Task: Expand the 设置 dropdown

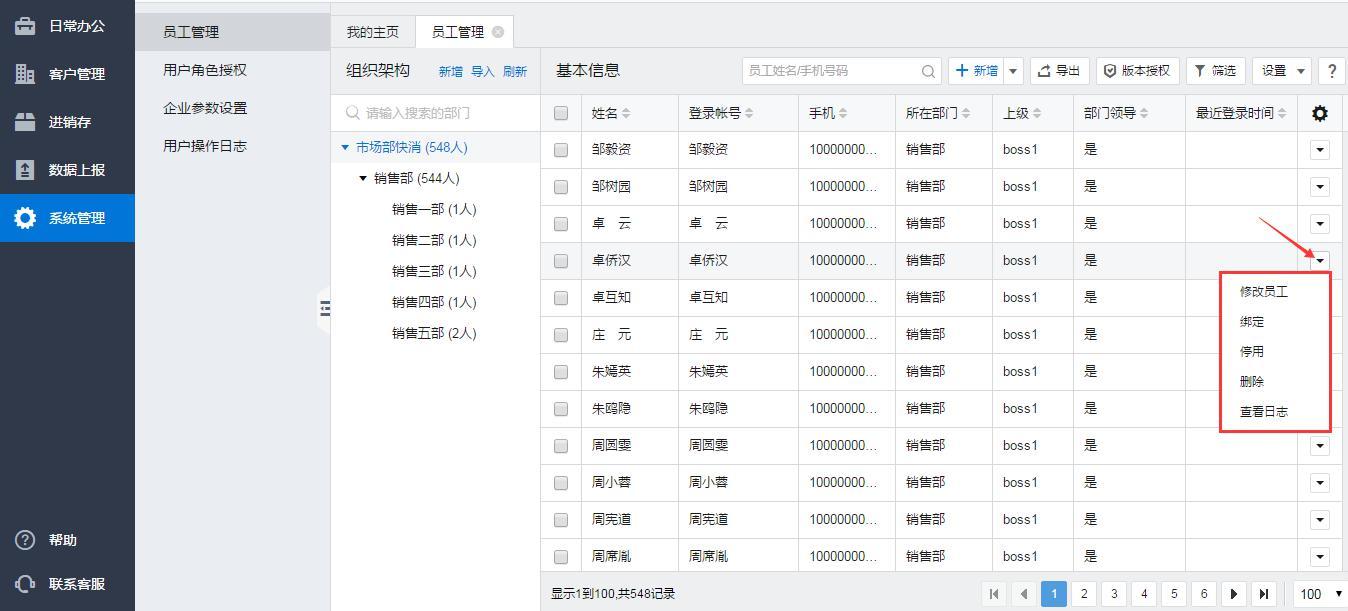Action: (x=1281, y=71)
